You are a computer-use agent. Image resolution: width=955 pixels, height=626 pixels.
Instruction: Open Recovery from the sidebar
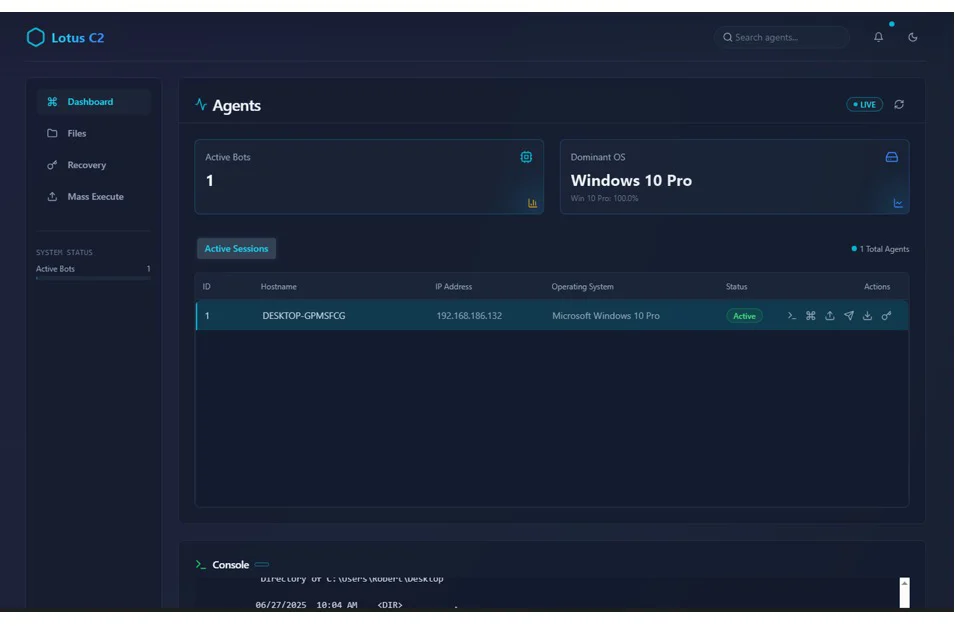coord(93,165)
